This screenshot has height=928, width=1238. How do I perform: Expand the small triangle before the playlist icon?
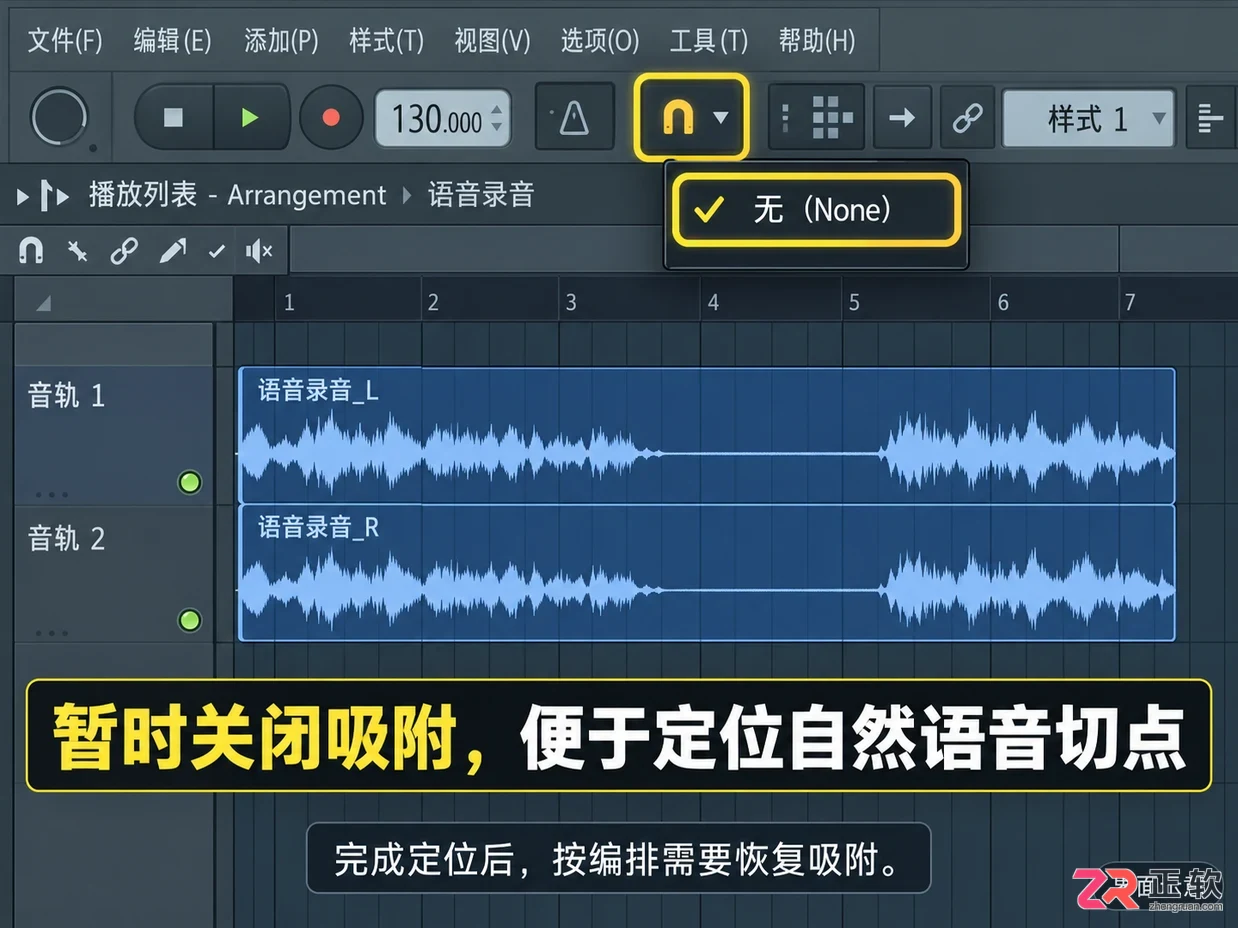(22, 196)
